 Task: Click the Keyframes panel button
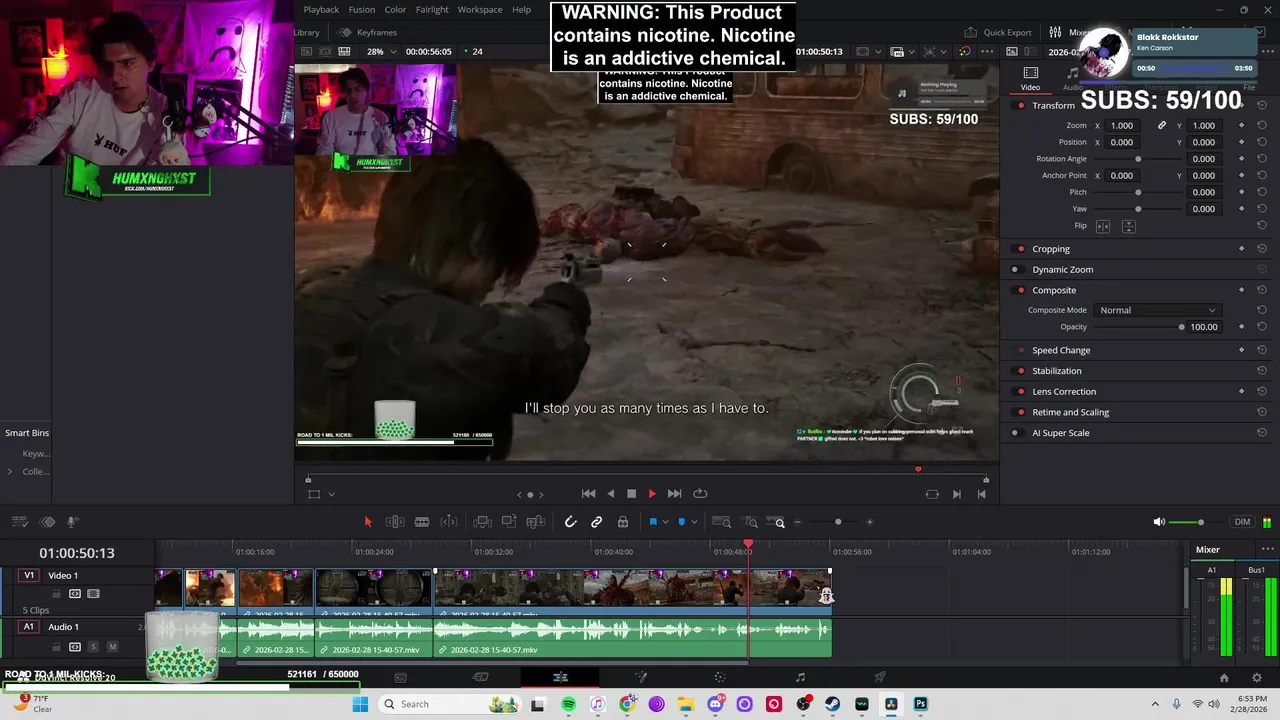click(368, 32)
